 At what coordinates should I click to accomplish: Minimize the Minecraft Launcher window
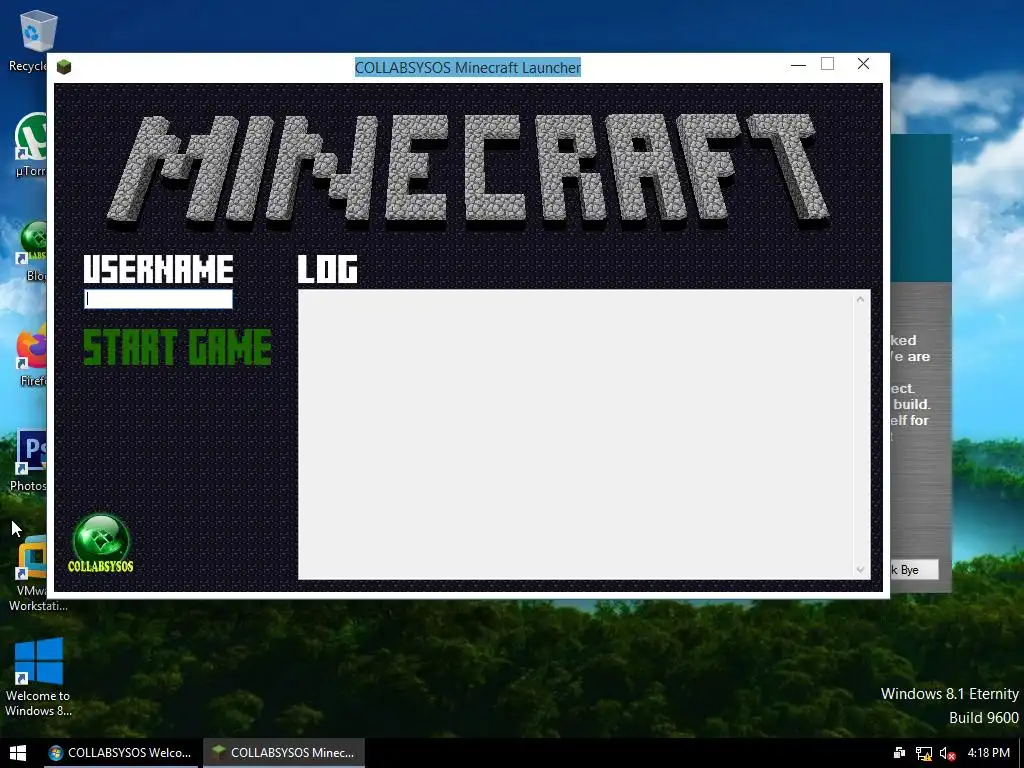[x=798, y=65]
